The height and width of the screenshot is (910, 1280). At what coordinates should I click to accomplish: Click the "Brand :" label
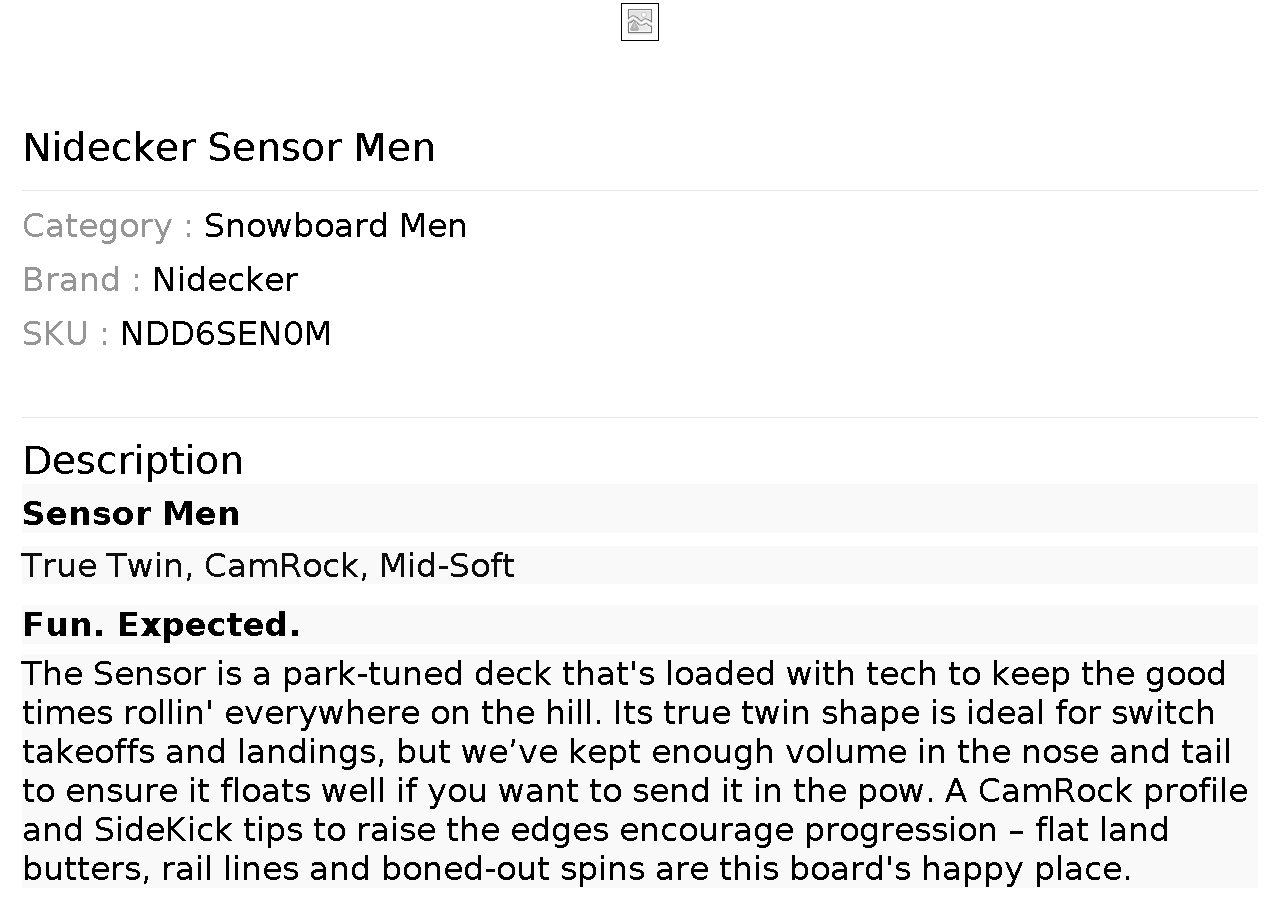point(82,280)
